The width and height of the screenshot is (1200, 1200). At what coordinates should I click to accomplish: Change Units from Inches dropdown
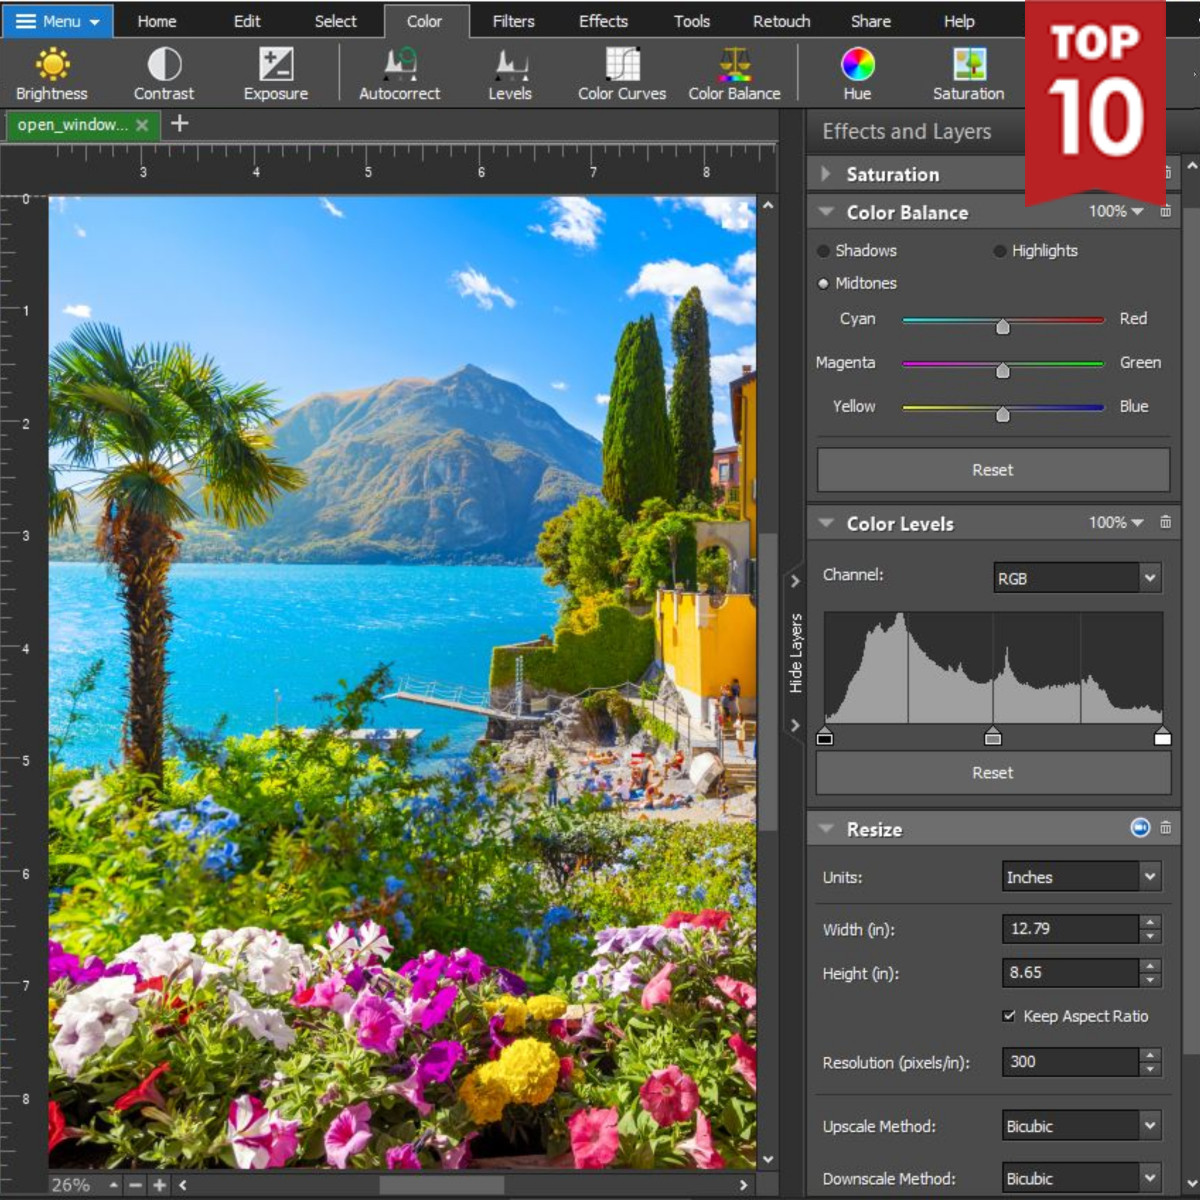1081,877
